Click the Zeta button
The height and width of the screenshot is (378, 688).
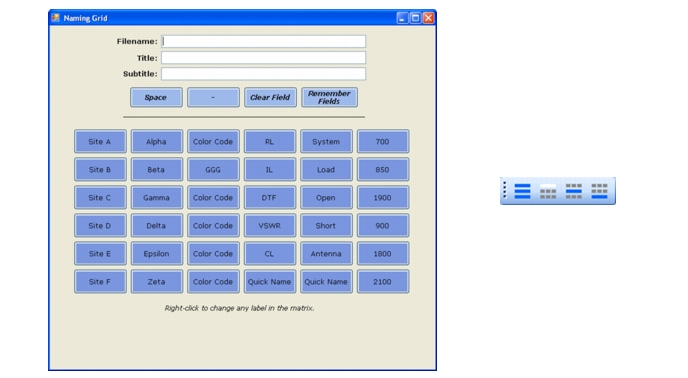[157, 282]
